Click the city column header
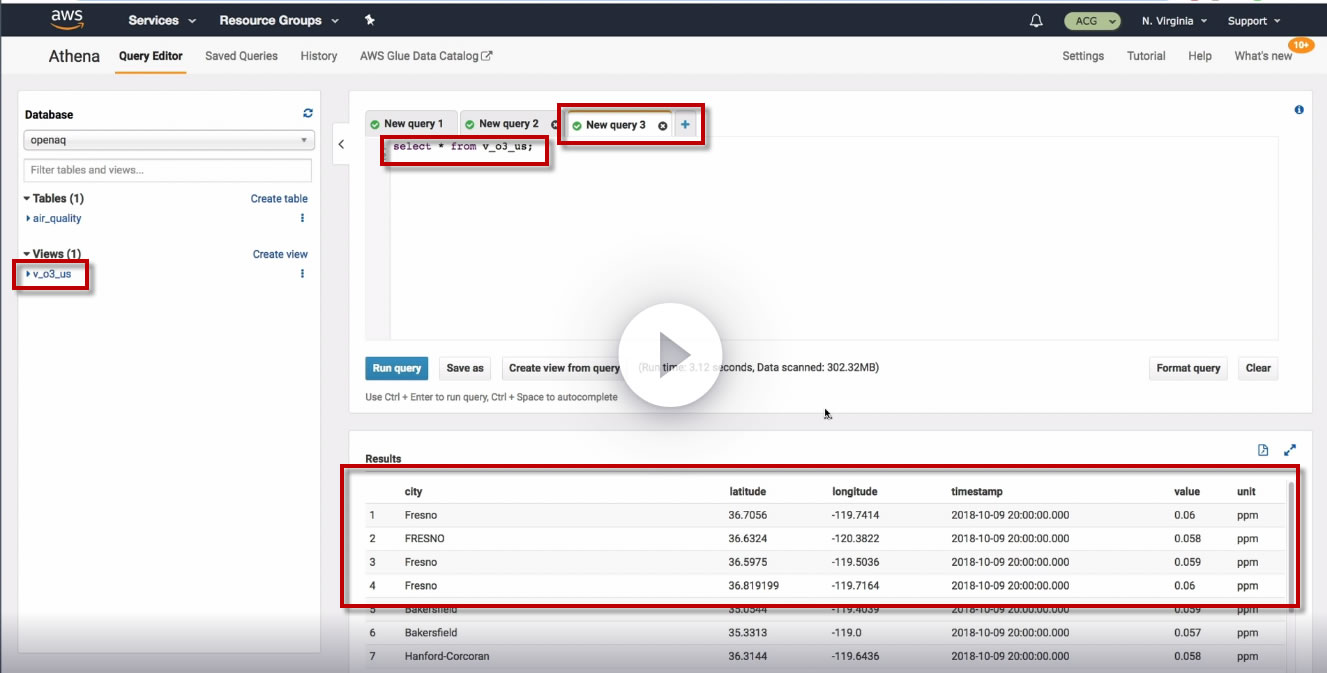Viewport: 1327px width, 673px height. pyautogui.click(x=413, y=492)
